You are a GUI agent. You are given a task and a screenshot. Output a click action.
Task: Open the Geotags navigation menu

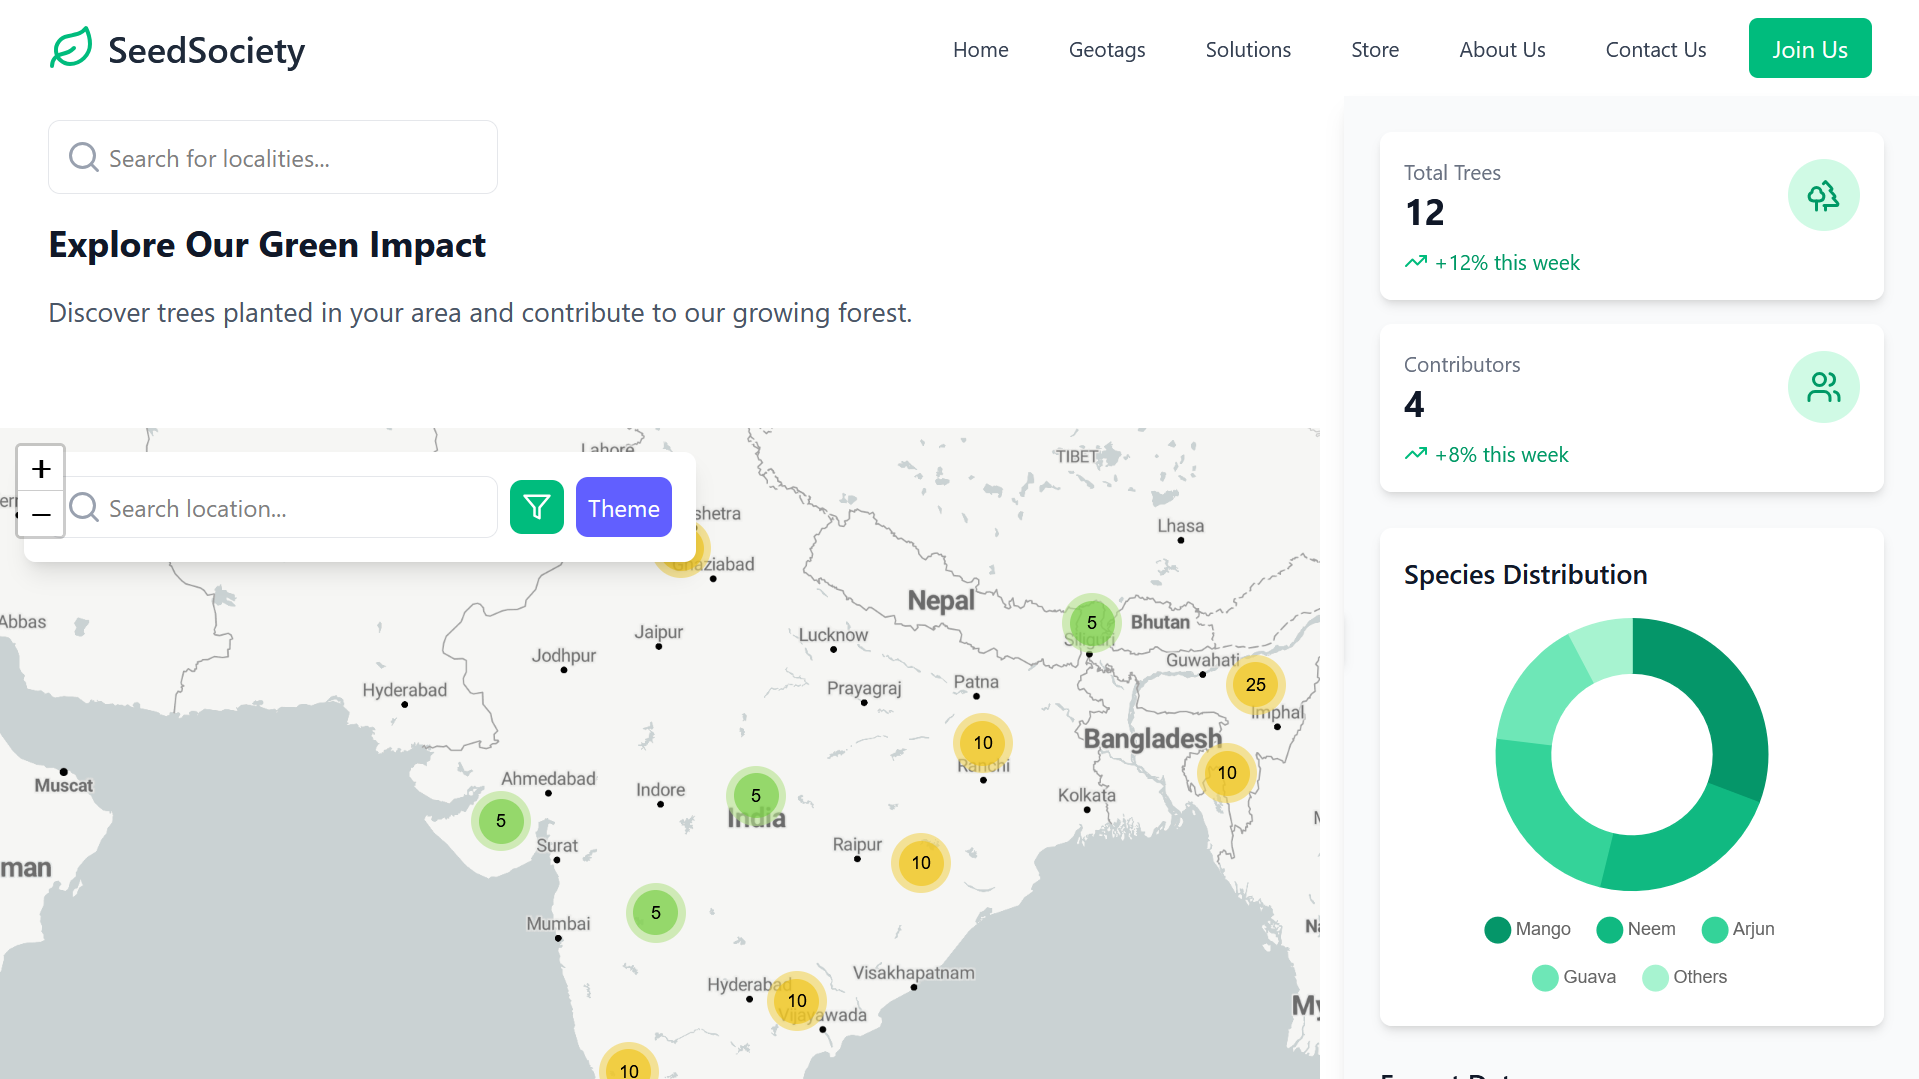(x=1106, y=49)
